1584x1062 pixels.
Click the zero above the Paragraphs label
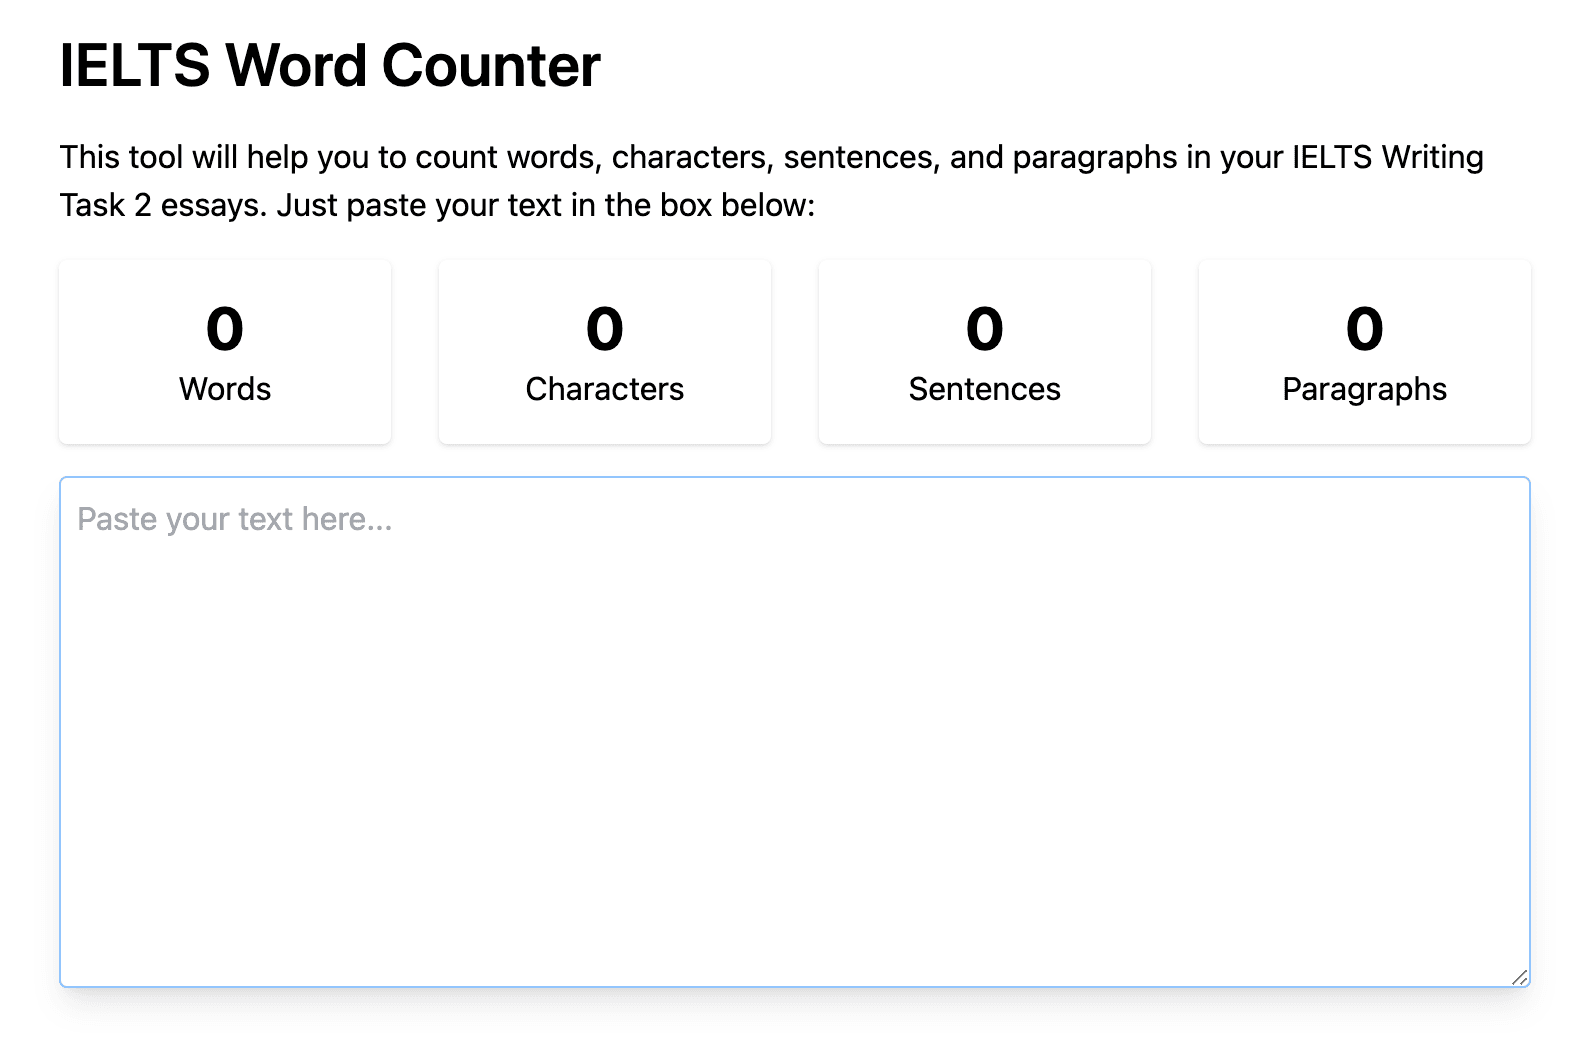[1365, 329]
